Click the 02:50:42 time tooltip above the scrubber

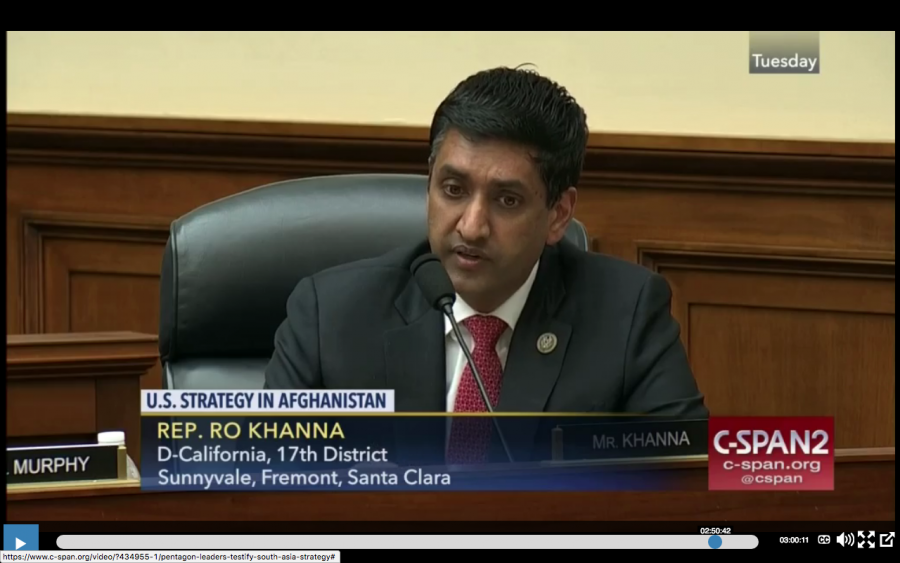point(715,530)
